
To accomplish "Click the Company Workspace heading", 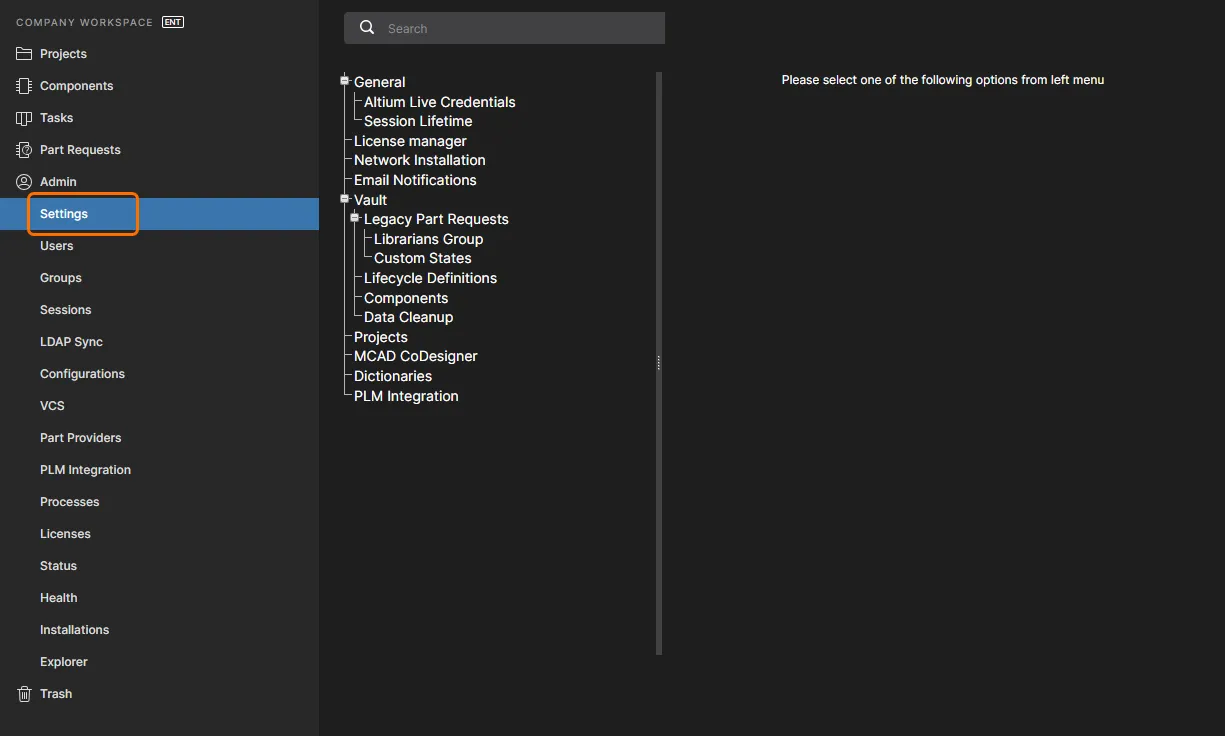I will tap(85, 22).
